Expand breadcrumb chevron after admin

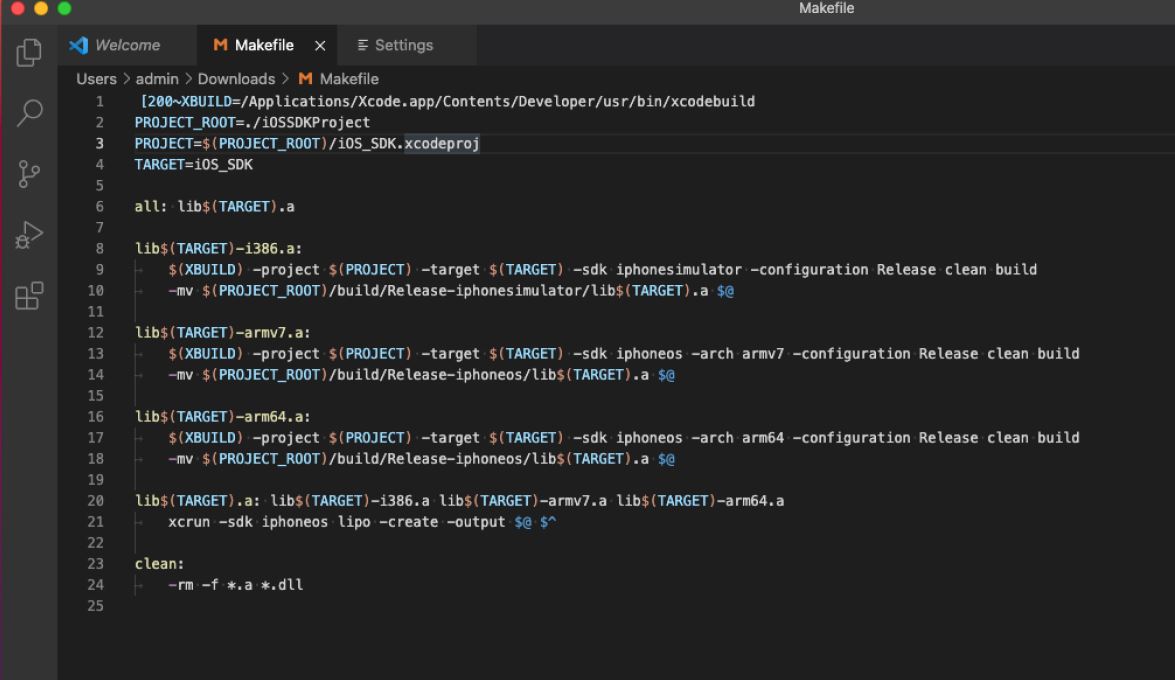click(x=188, y=79)
